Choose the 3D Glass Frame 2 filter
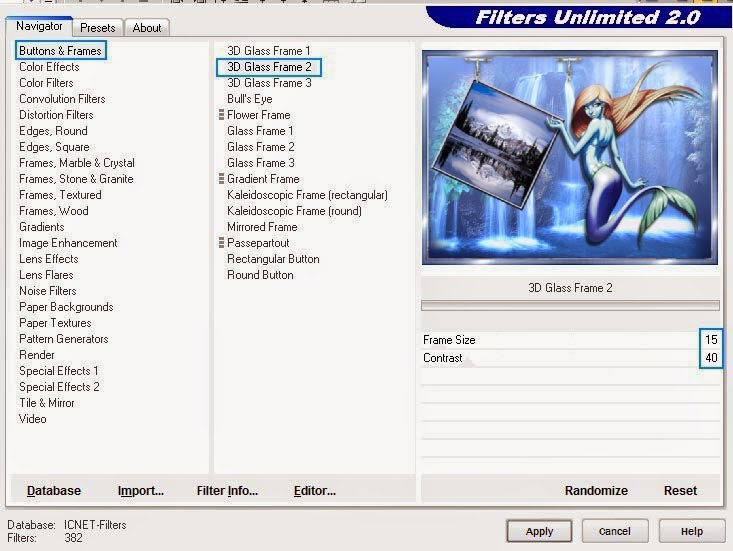 269,67
